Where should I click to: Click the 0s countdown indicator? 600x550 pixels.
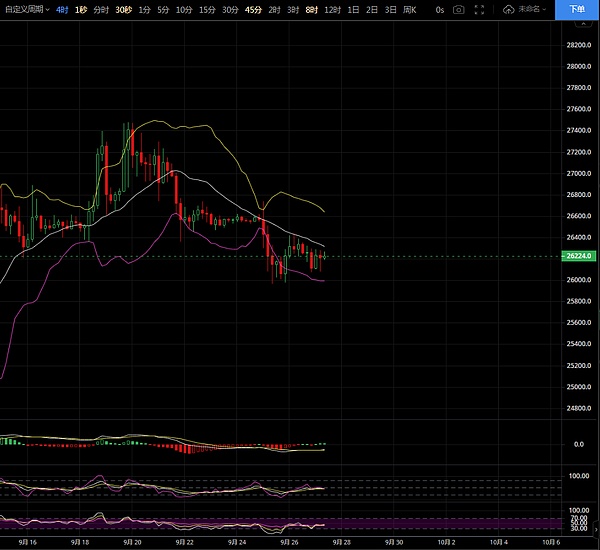(438, 9)
